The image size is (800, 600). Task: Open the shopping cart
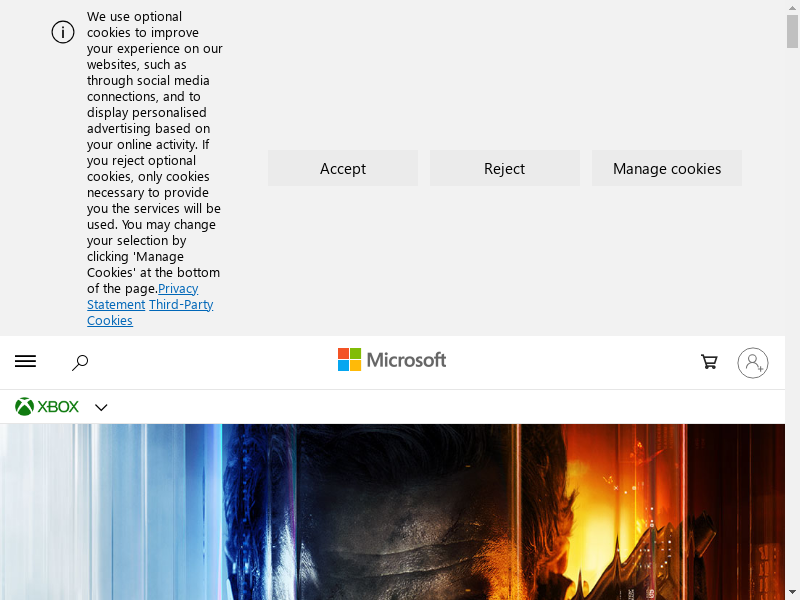(709, 362)
